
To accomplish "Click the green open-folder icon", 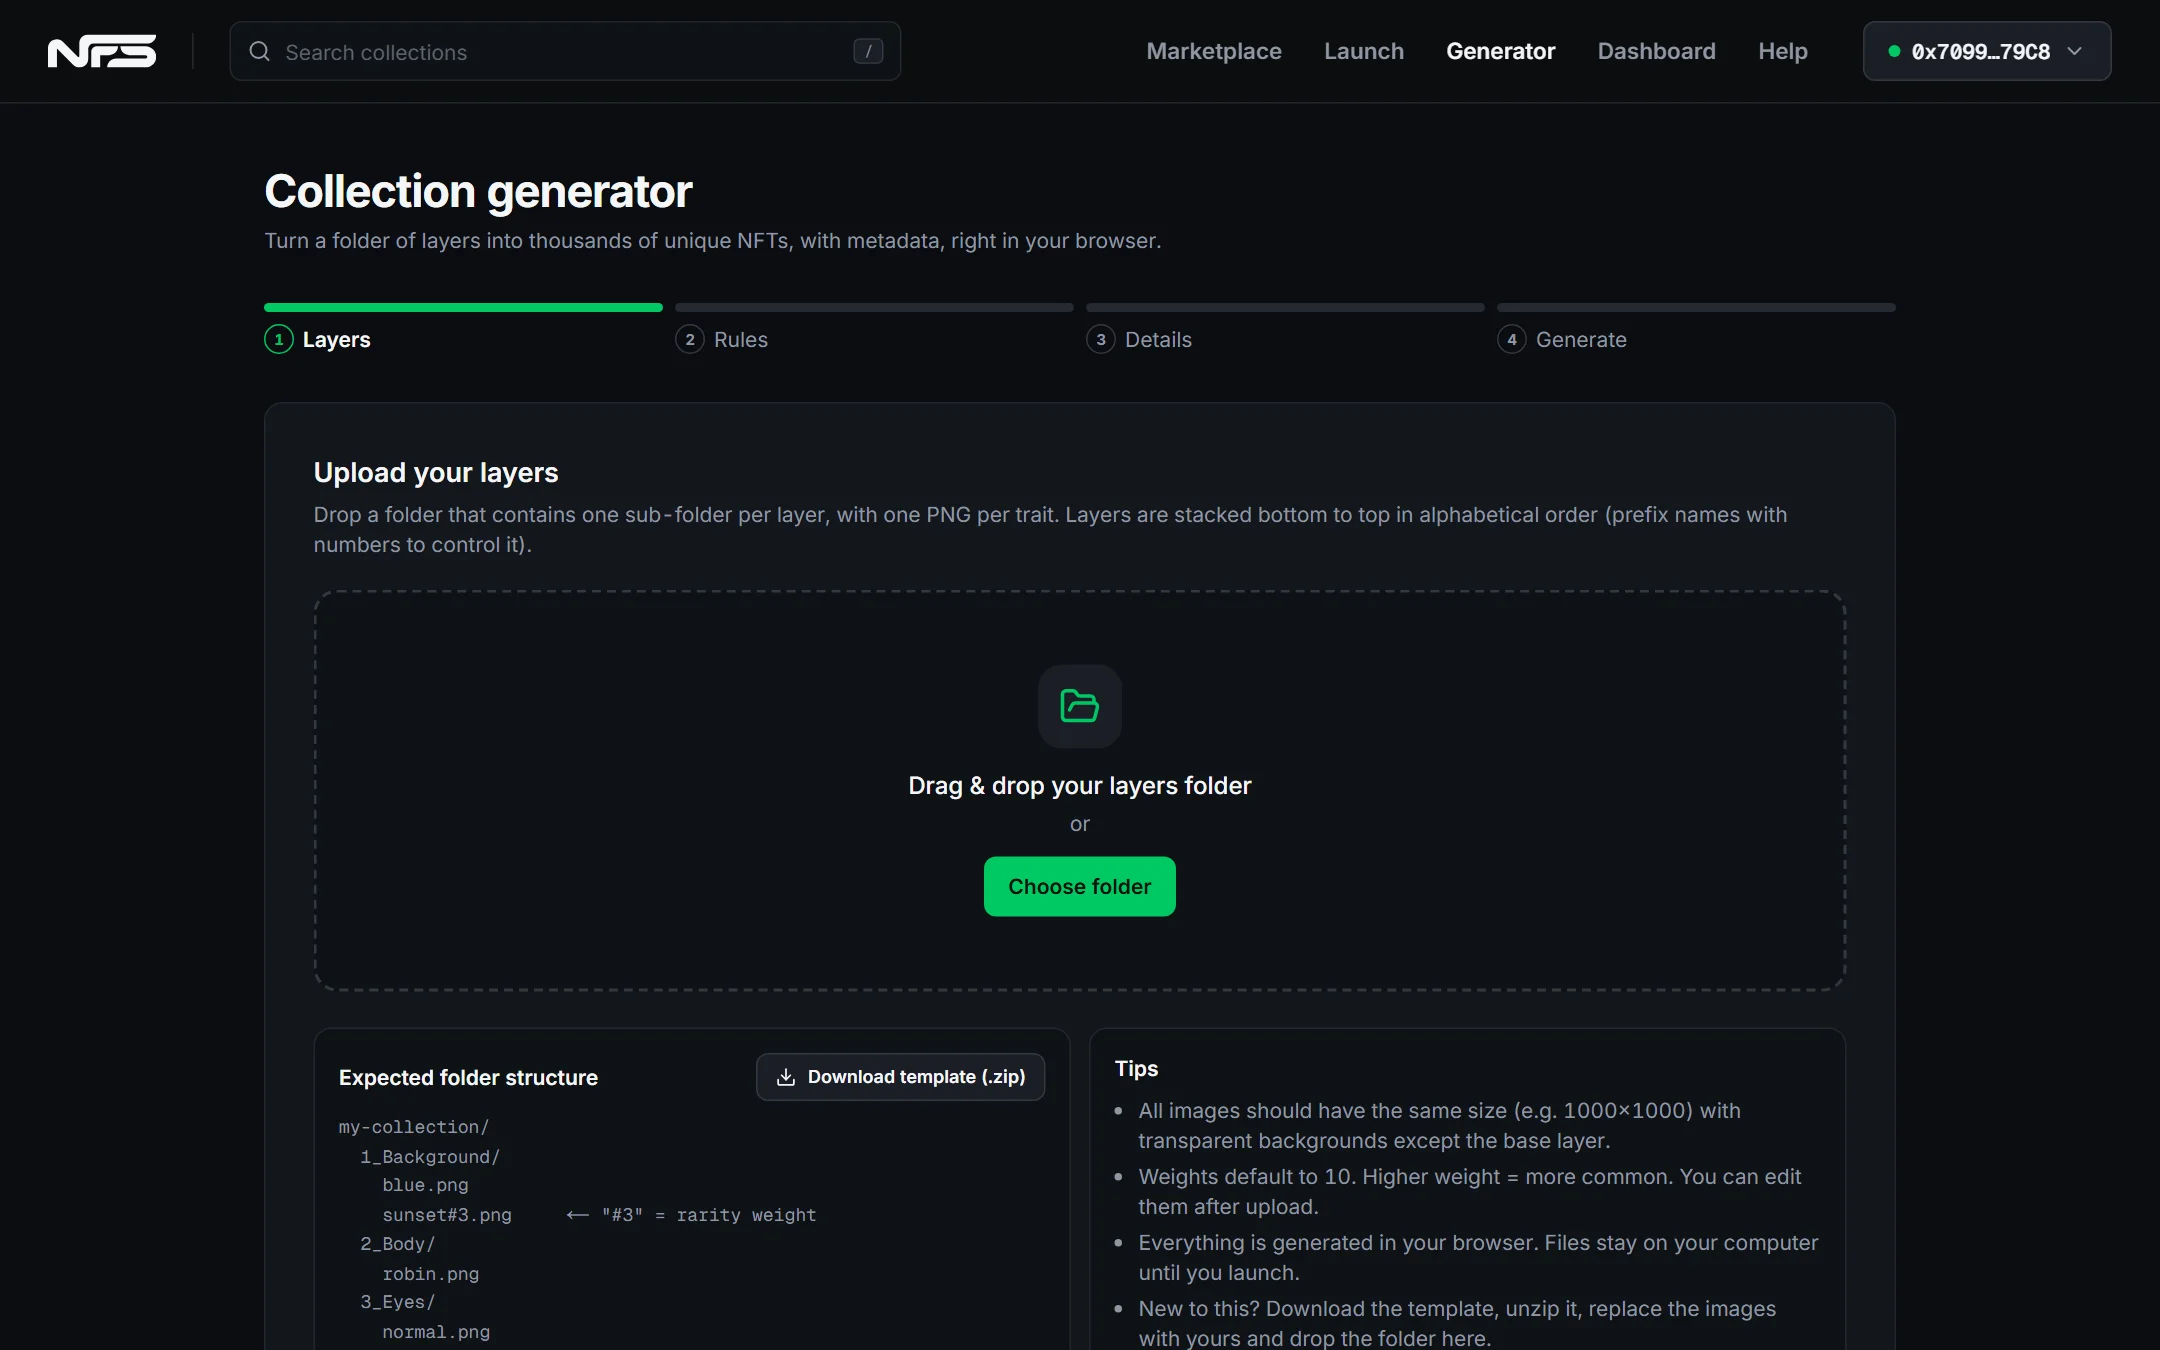I will click(x=1079, y=706).
